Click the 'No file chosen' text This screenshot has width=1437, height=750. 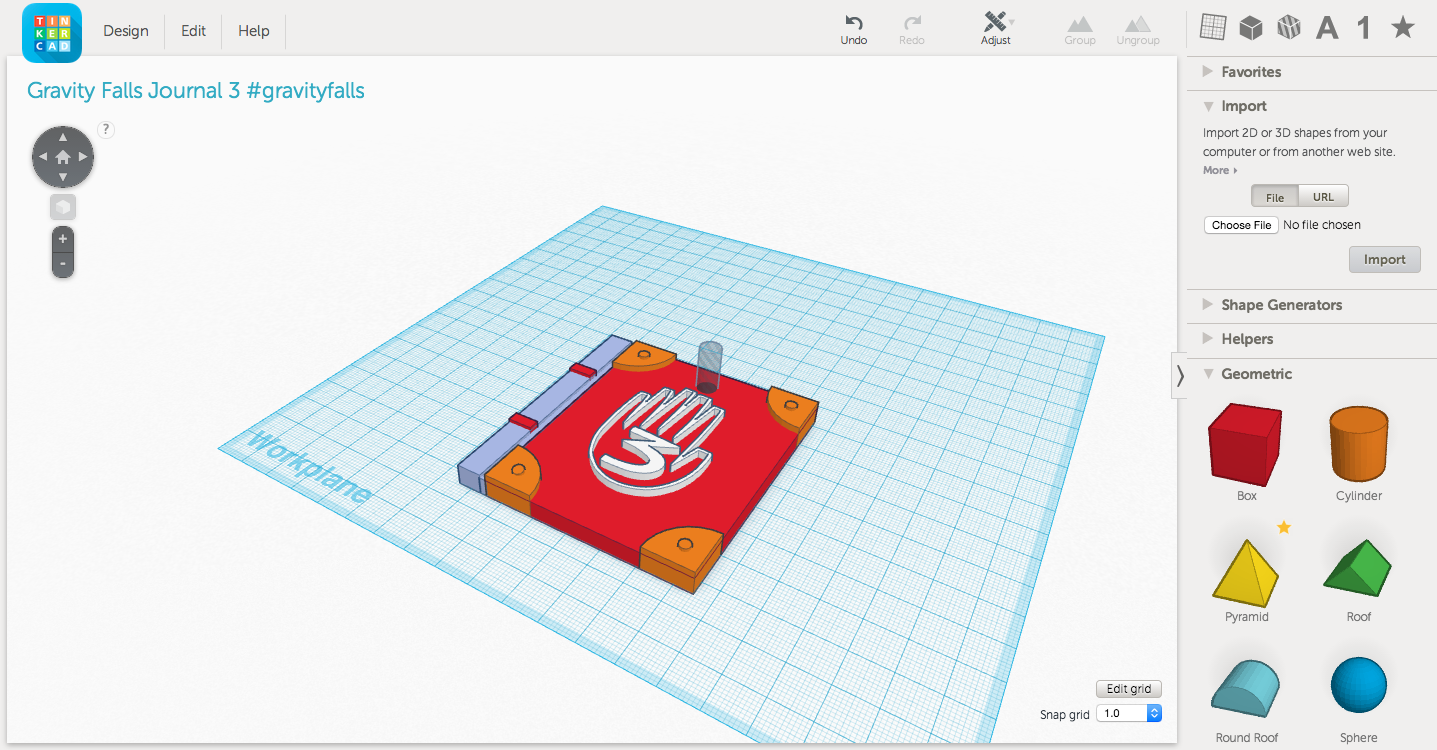[1322, 225]
